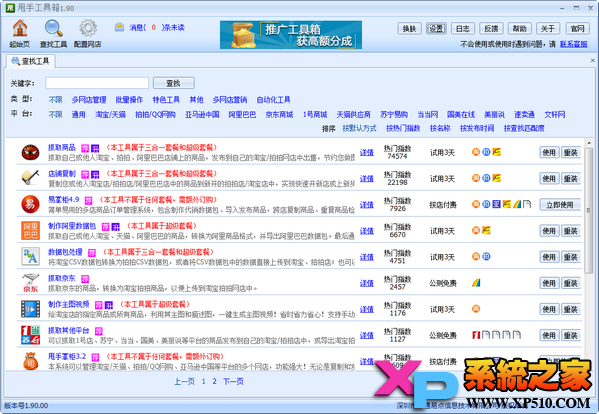Open 详情 link for 易掌柜4.9
The image size is (599, 414).
click(367, 205)
